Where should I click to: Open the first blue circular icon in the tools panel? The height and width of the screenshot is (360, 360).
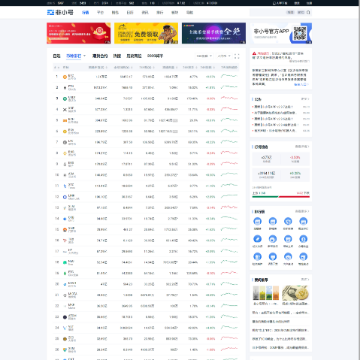[x=257, y=221]
